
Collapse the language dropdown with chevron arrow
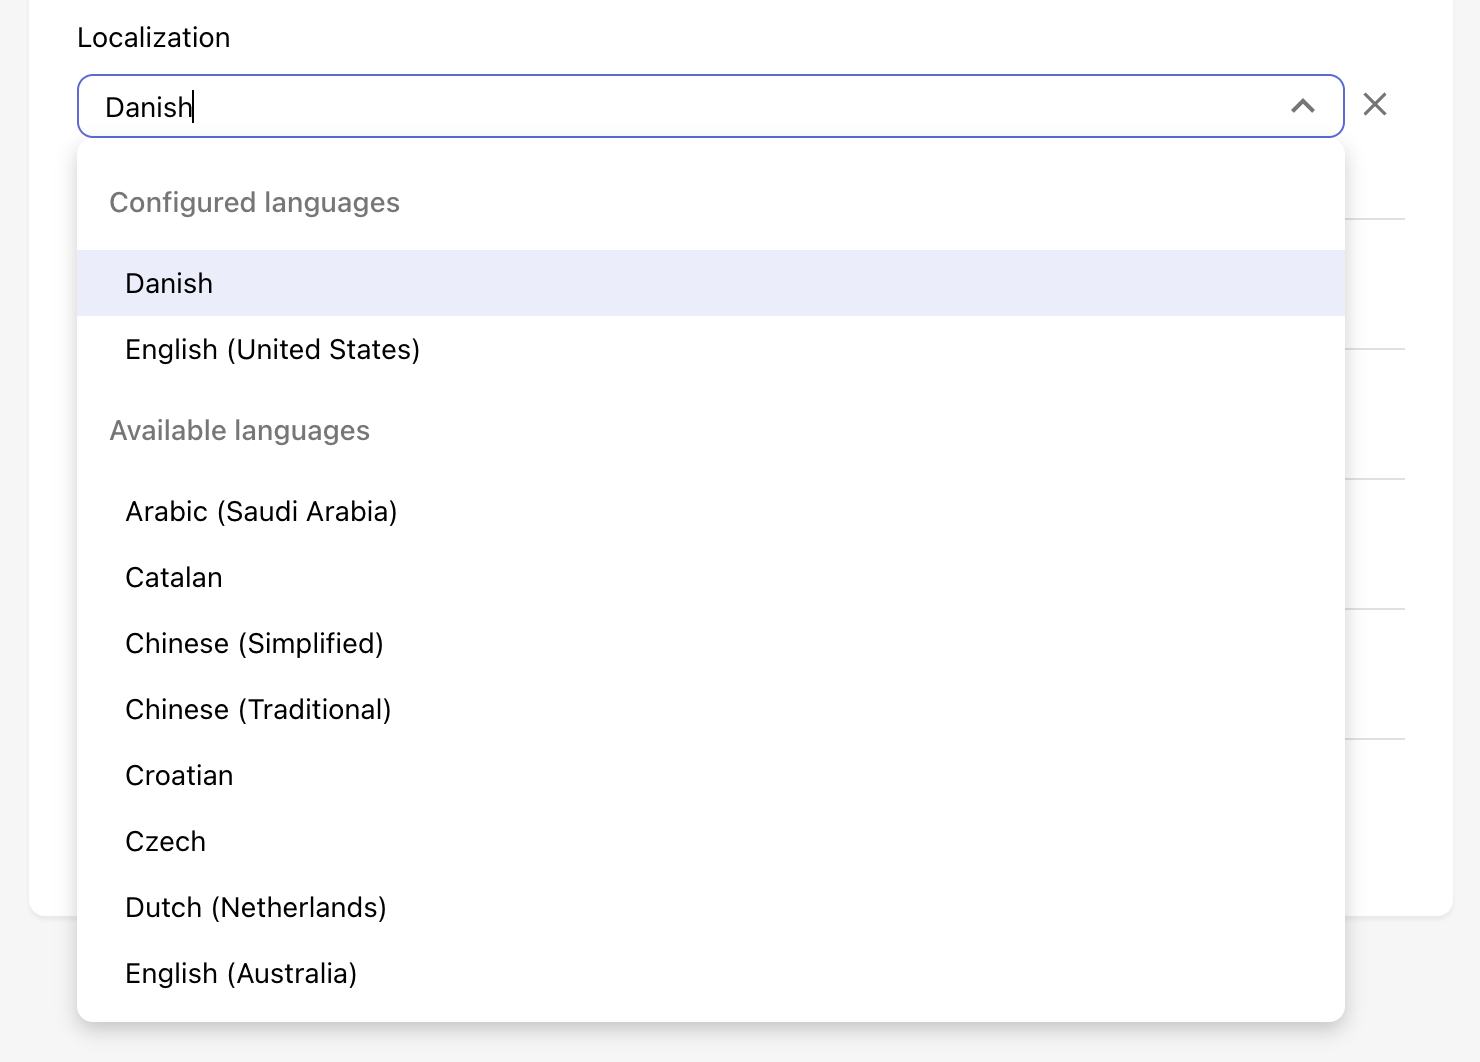coord(1302,106)
